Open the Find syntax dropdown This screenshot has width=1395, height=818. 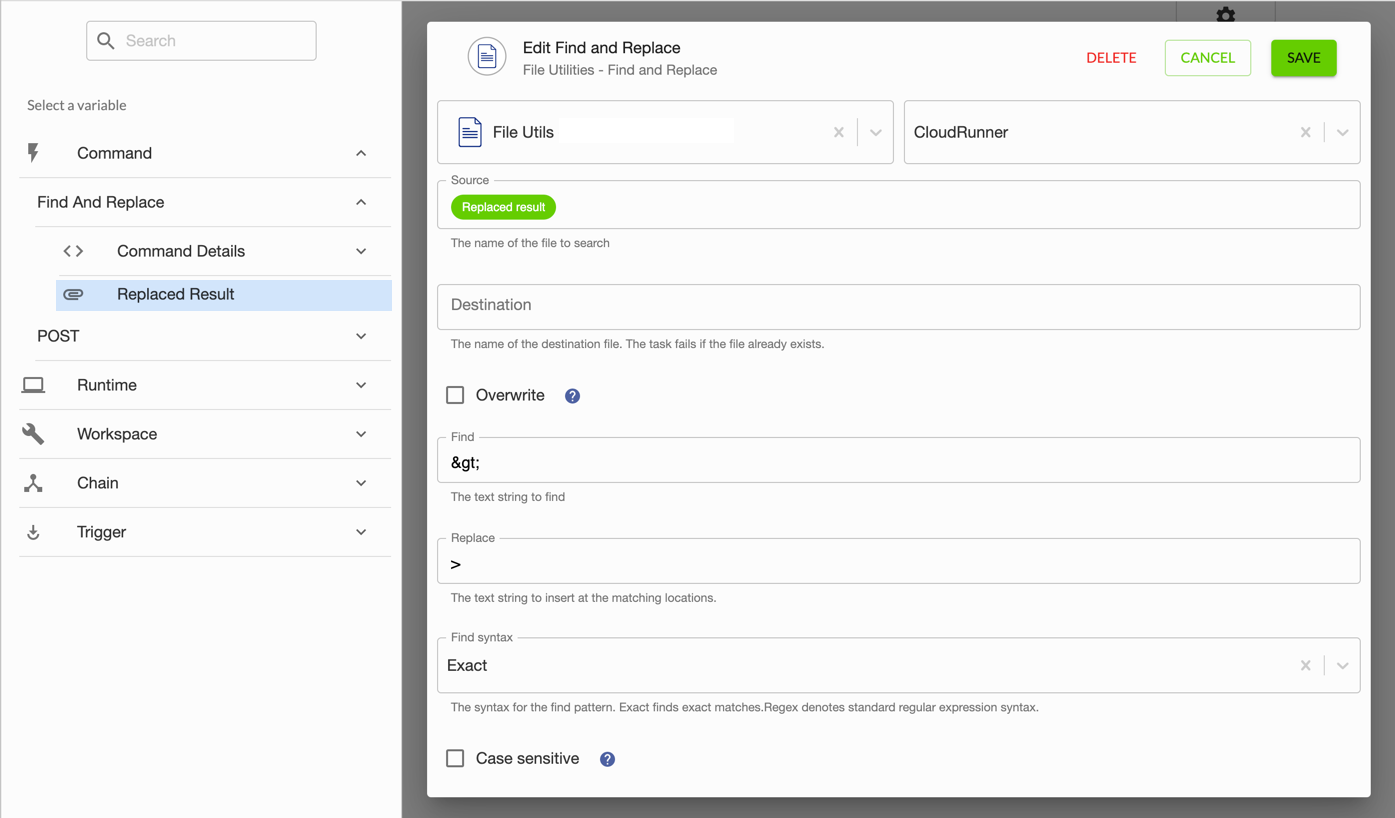pyautogui.click(x=1342, y=665)
